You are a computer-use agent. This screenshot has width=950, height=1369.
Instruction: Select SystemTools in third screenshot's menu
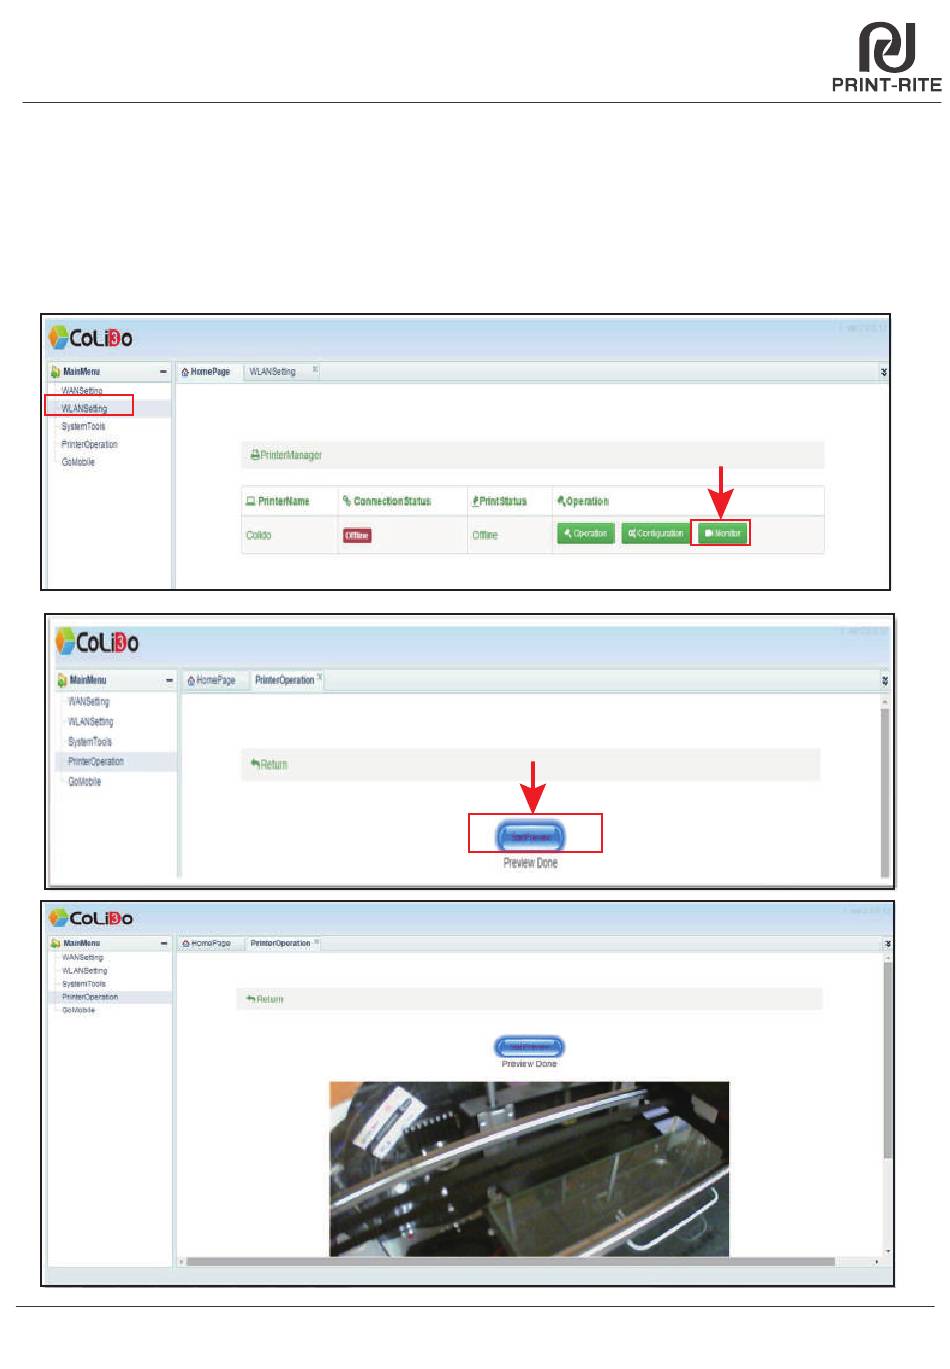82,984
